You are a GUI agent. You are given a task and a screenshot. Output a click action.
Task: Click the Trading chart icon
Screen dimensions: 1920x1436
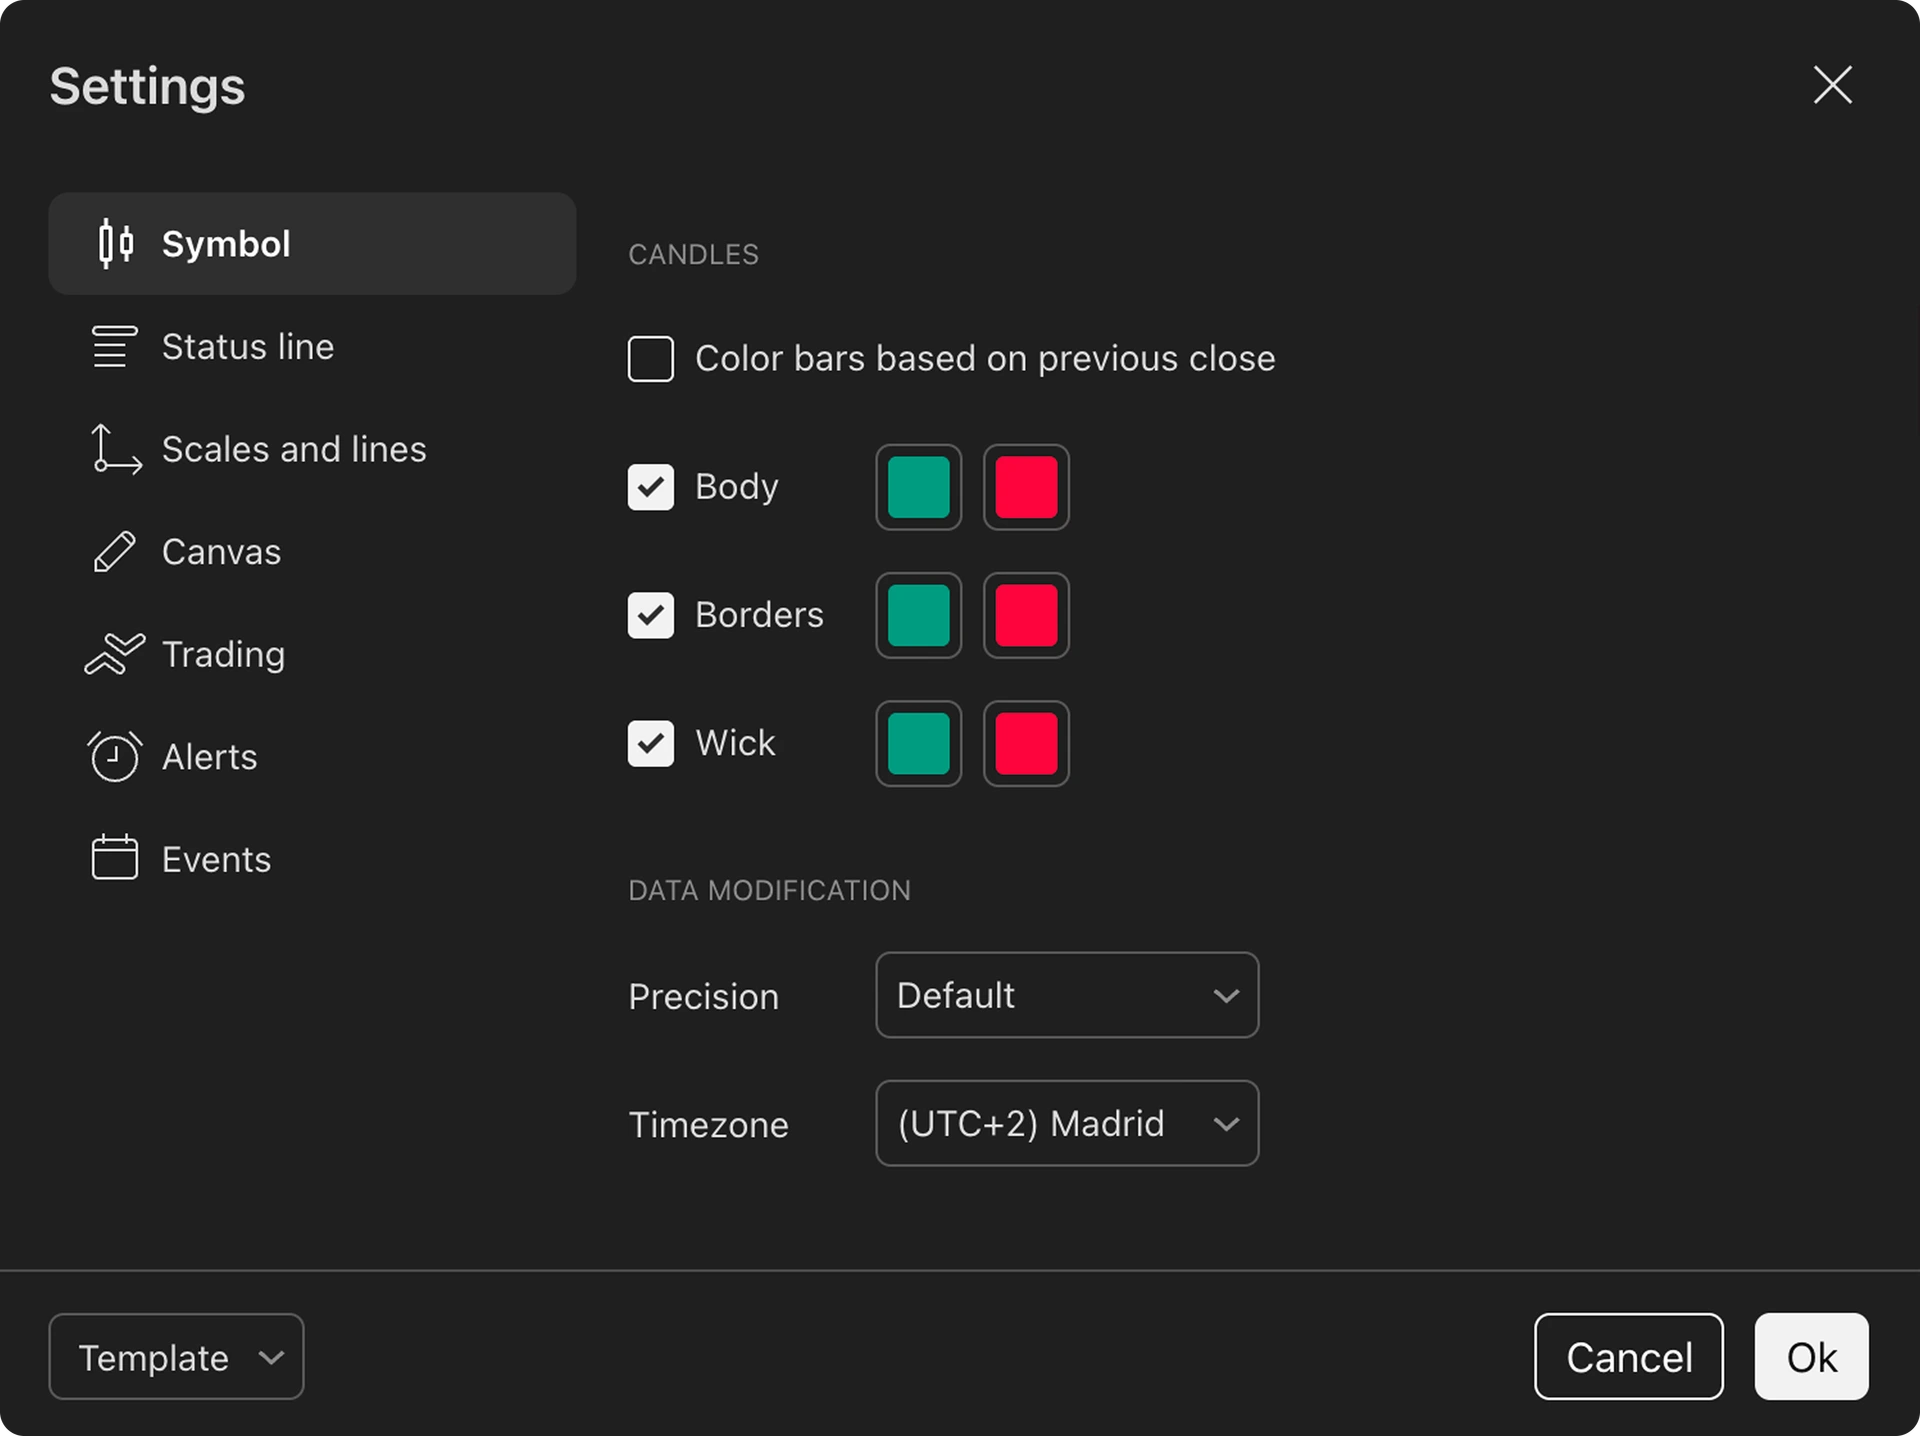(115, 654)
